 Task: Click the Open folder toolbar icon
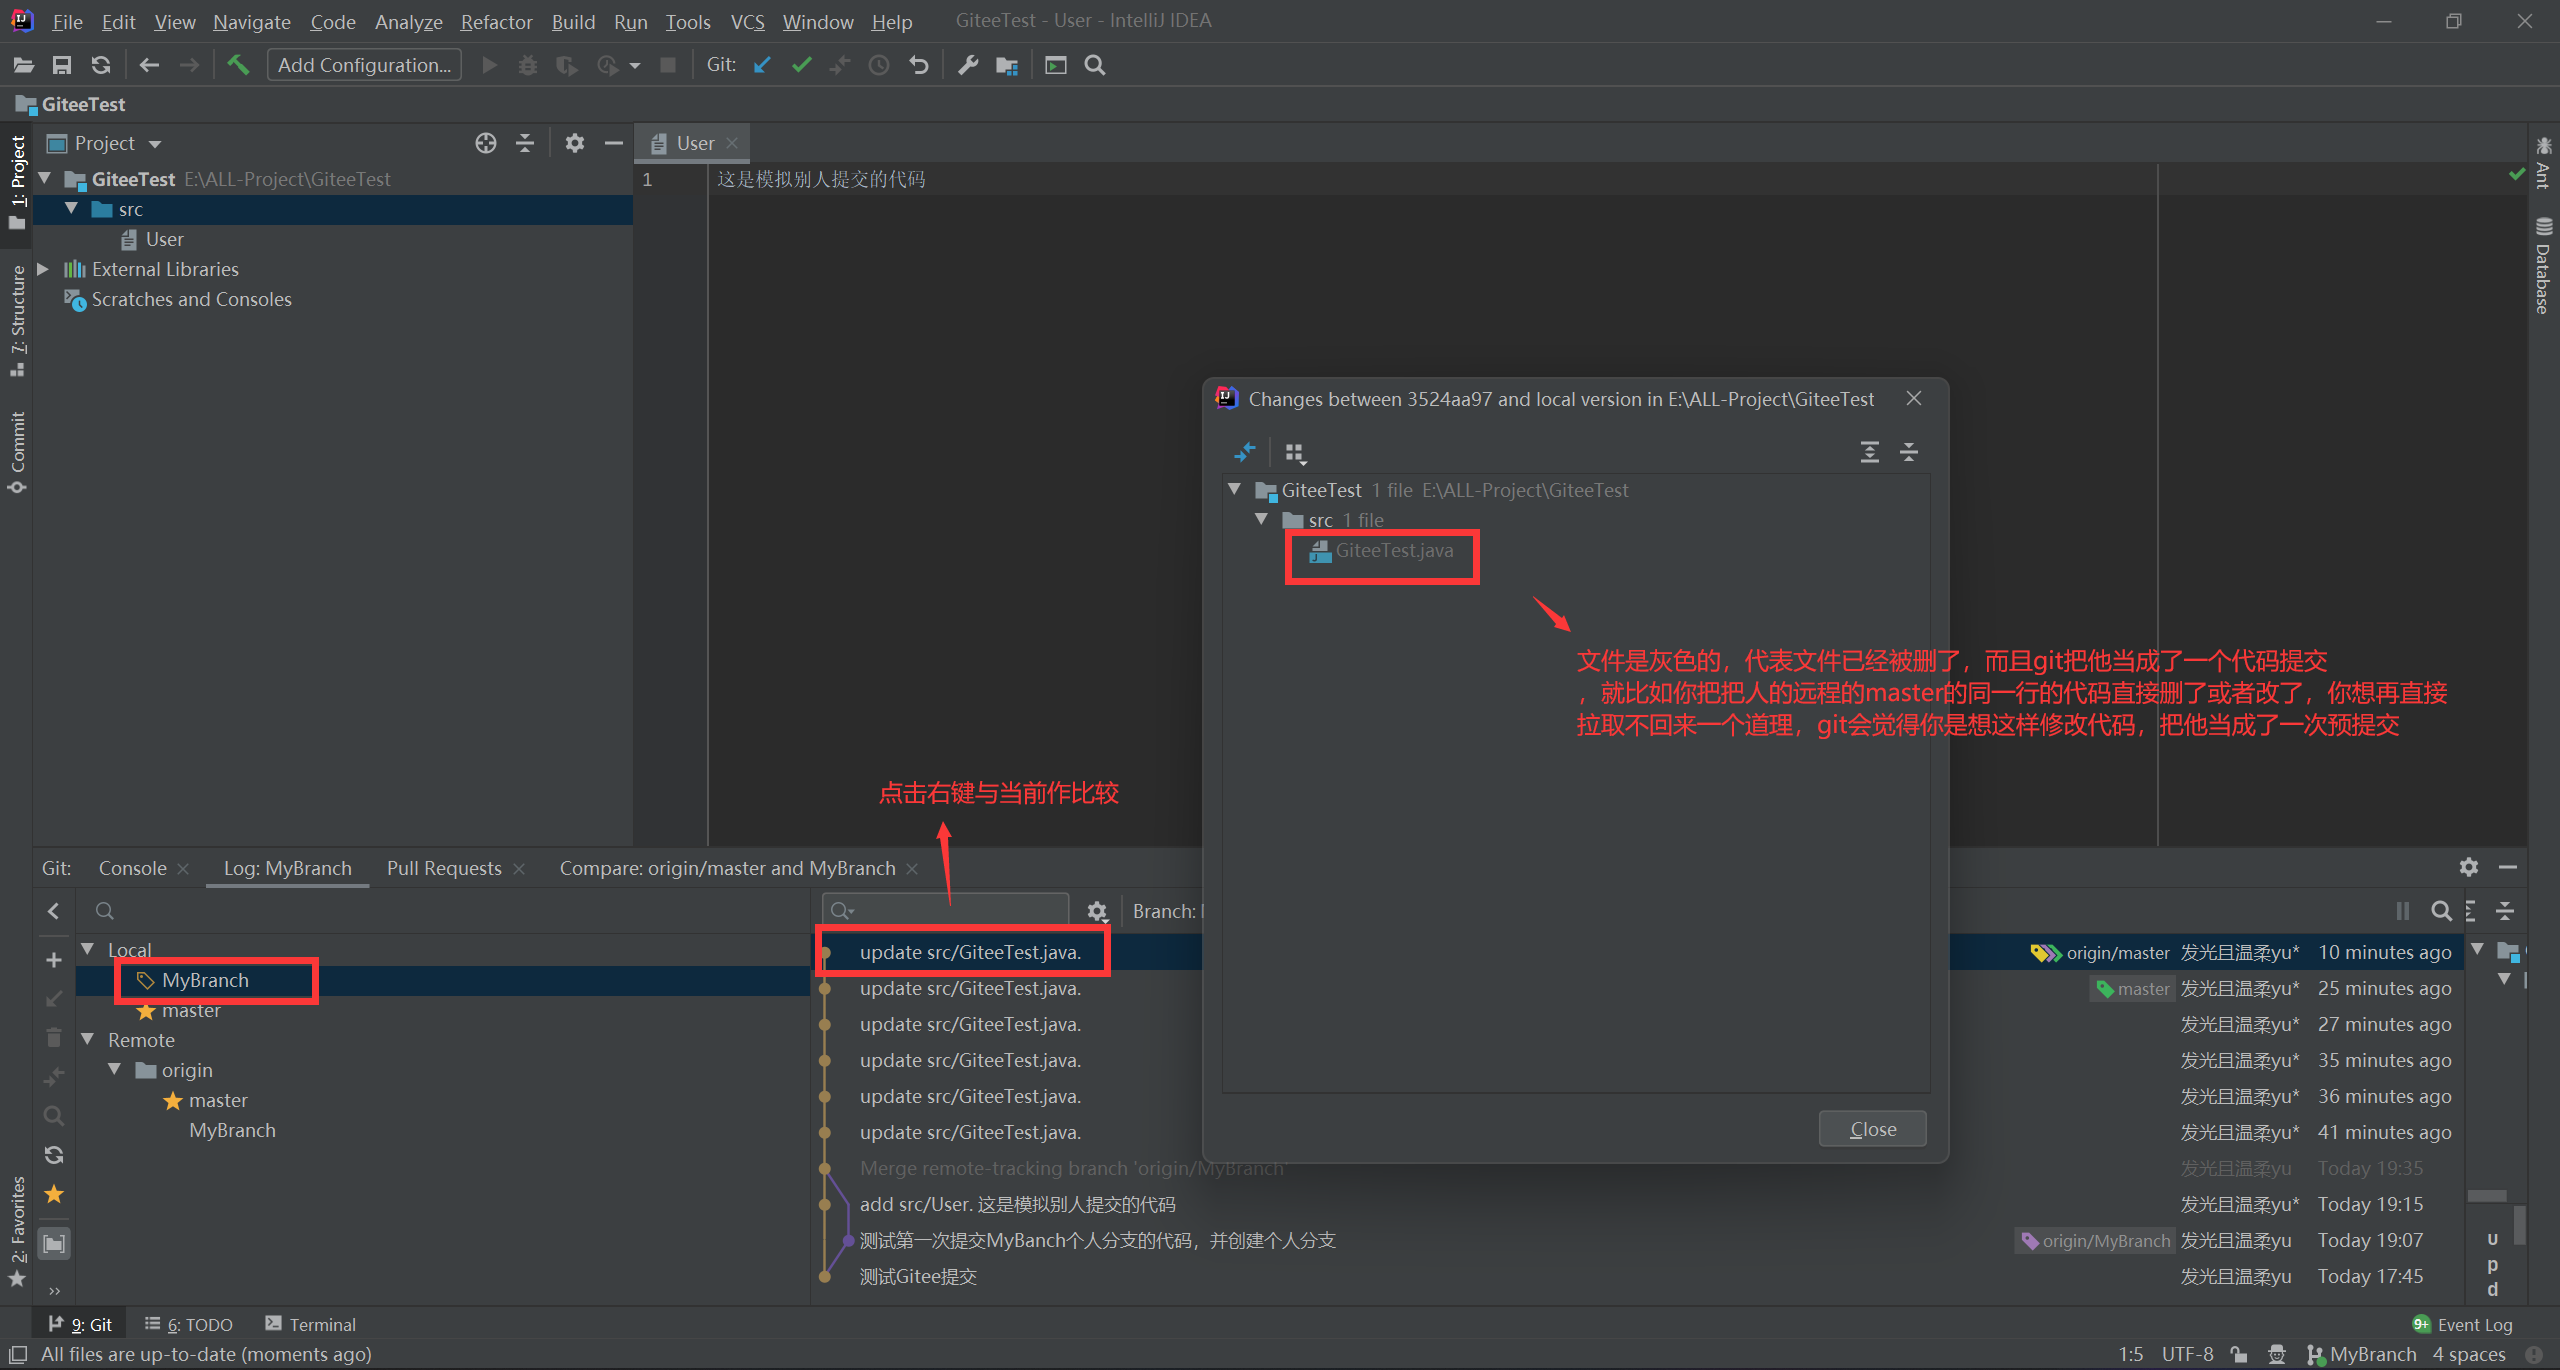pos(24,65)
